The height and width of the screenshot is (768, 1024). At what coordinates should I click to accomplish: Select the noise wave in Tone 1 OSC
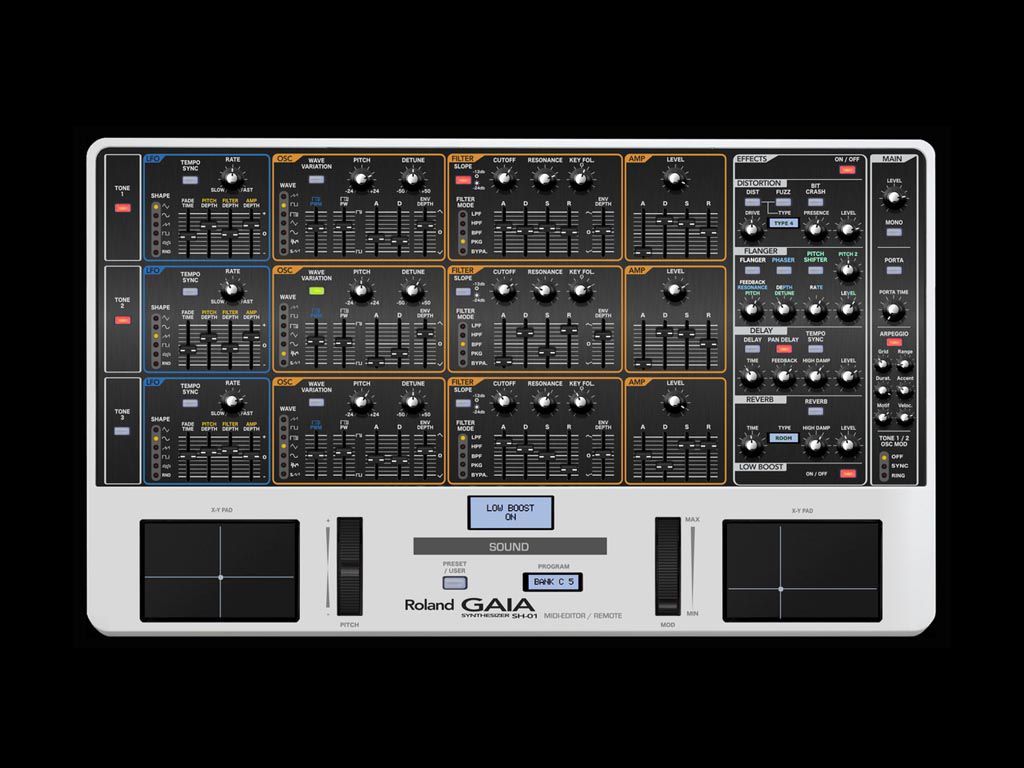[284, 242]
